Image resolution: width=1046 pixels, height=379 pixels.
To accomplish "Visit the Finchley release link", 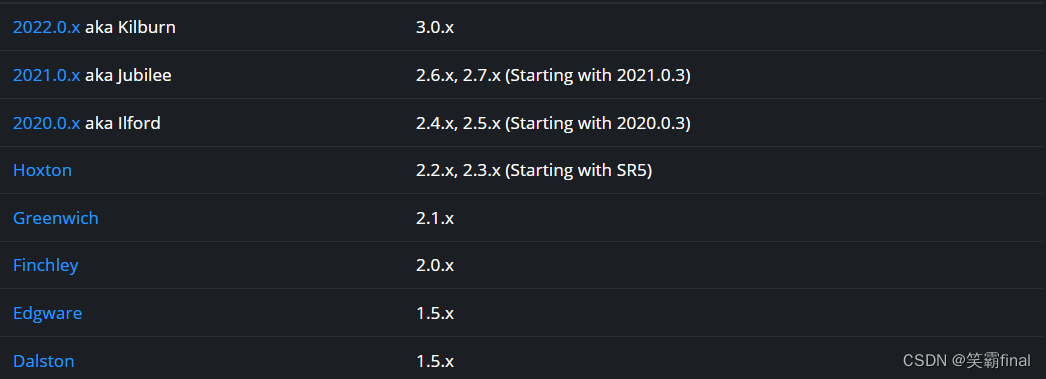I will [x=45, y=266].
